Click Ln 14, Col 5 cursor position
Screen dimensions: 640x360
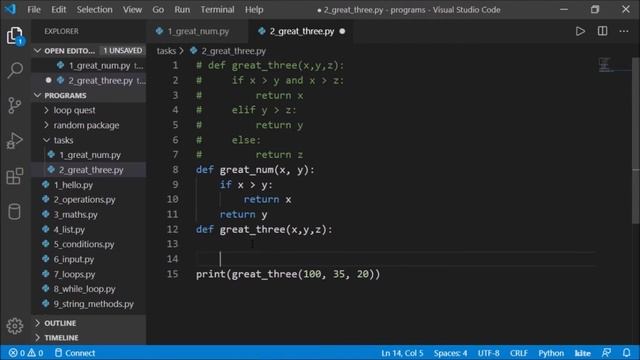click(402, 353)
